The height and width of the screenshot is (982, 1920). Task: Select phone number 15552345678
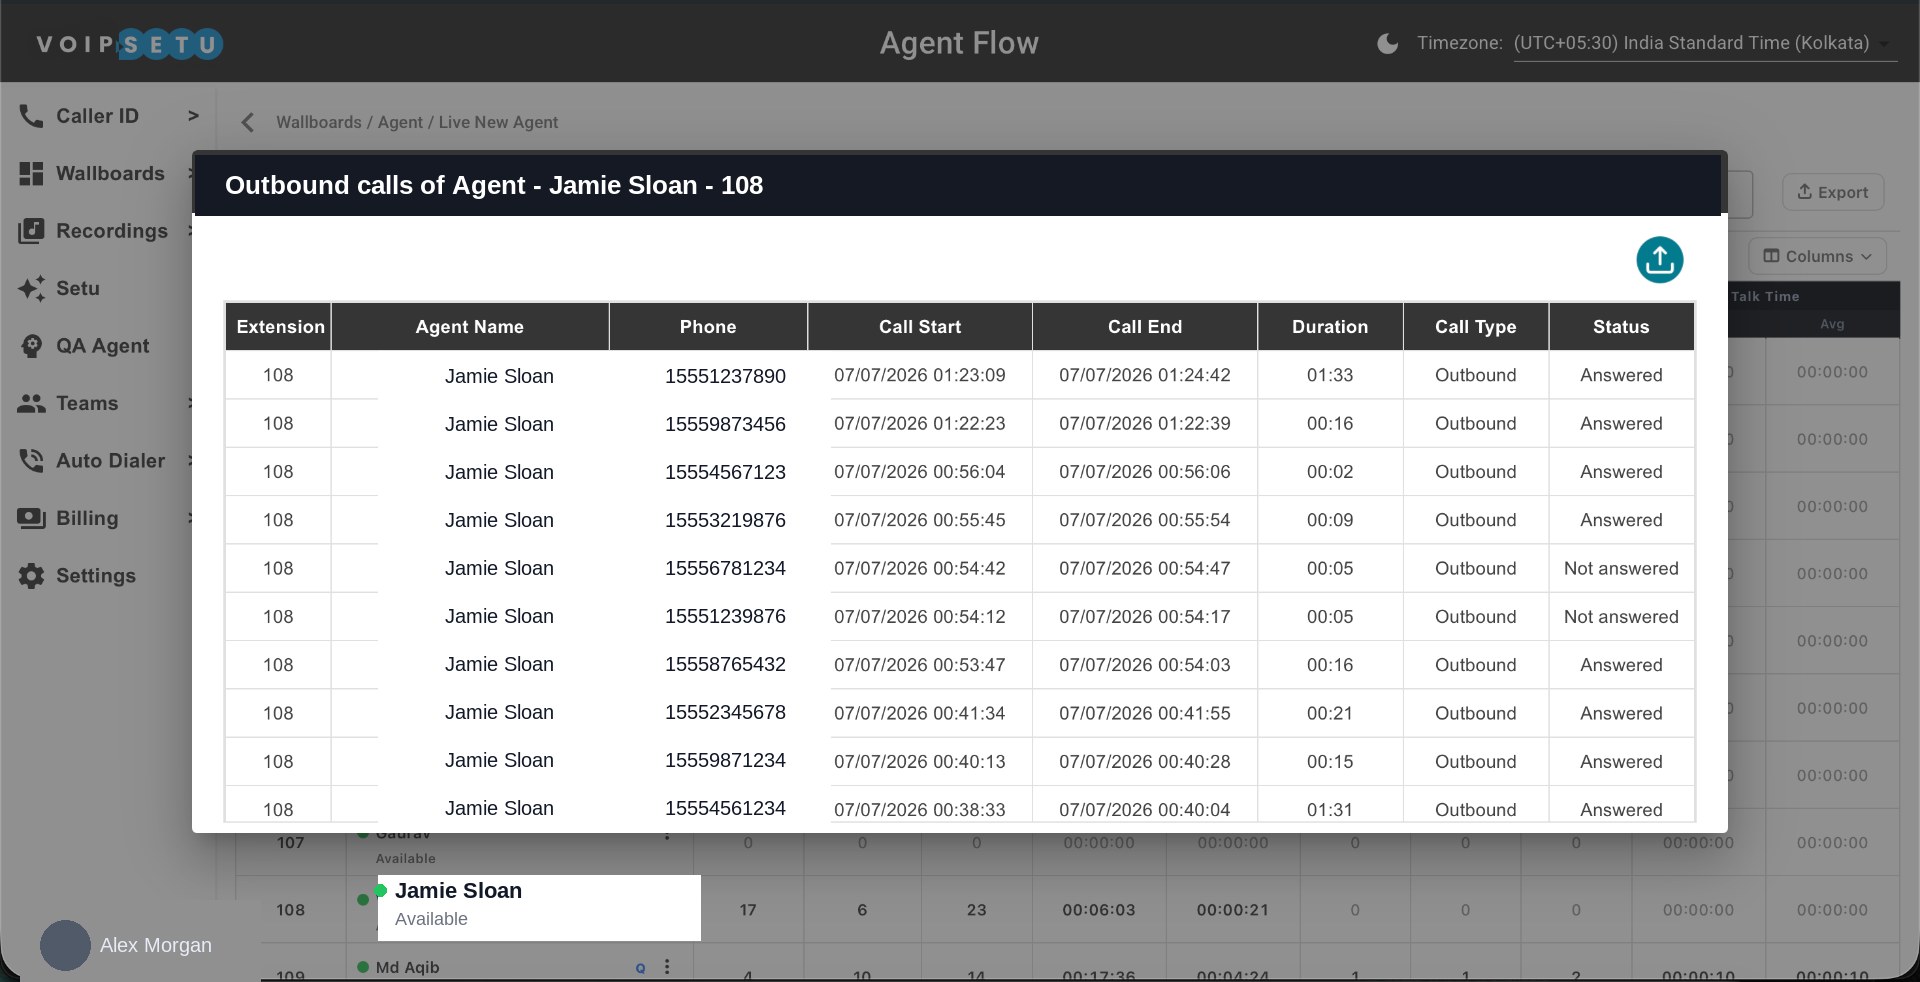[x=725, y=712]
